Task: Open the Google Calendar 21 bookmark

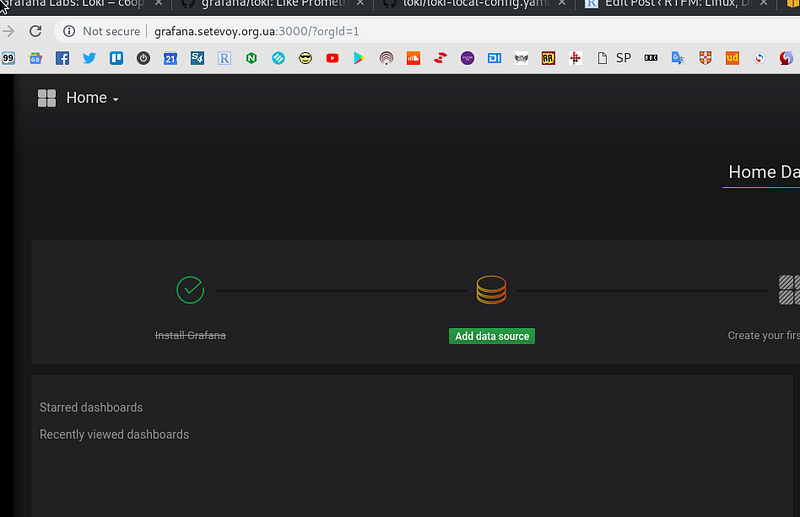Action: click(x=170, y=58)
